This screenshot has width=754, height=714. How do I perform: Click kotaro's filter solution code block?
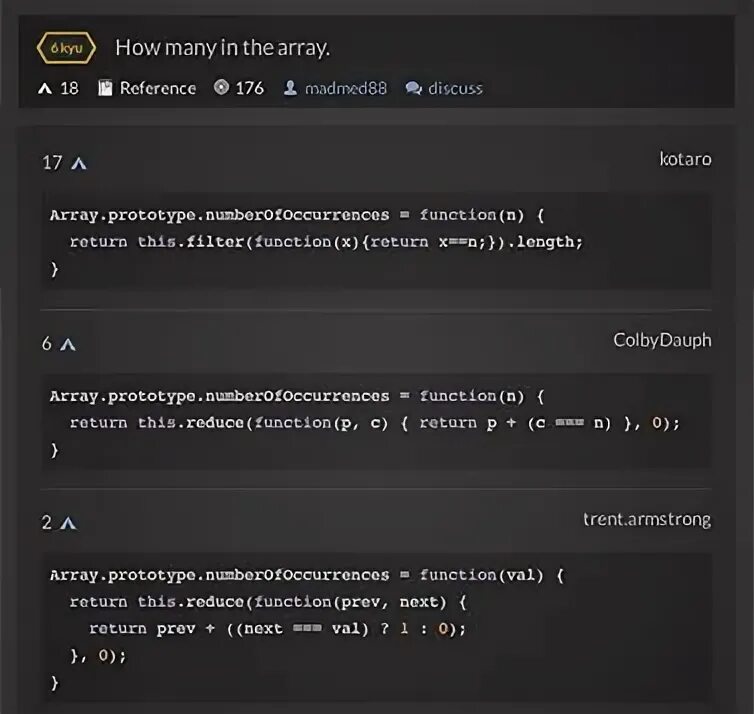376,241
